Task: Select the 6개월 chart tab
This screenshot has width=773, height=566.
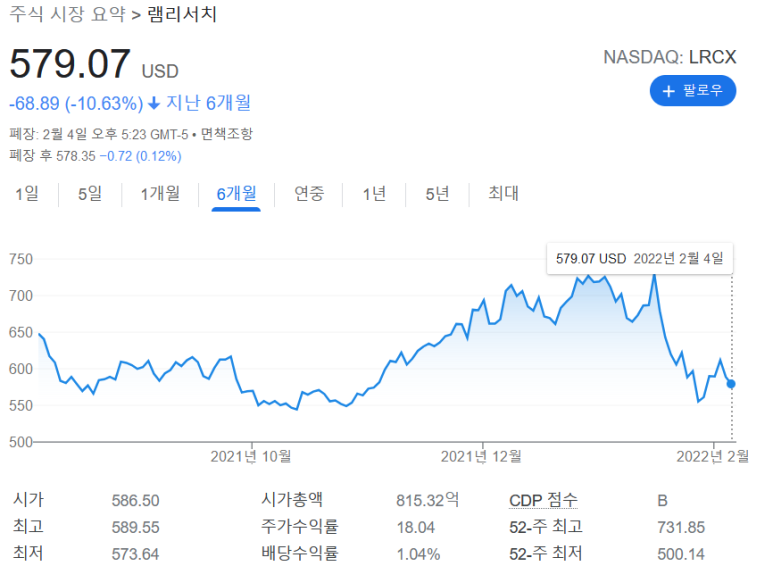Action: [236, 194]
